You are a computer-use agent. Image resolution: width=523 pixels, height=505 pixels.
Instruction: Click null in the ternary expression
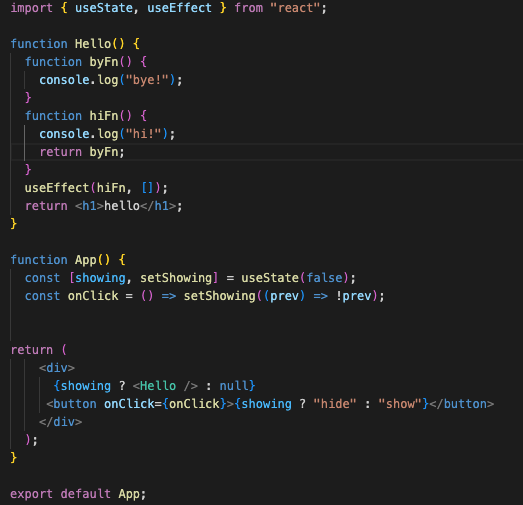click(234, 386)
